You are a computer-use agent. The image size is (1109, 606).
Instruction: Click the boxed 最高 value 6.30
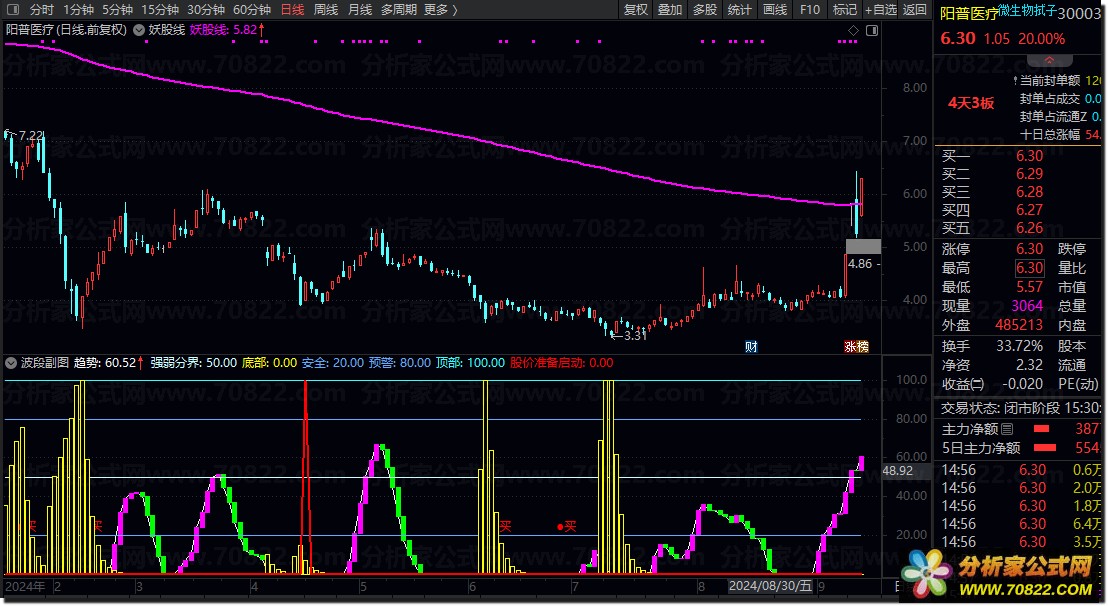[1029, 268]
